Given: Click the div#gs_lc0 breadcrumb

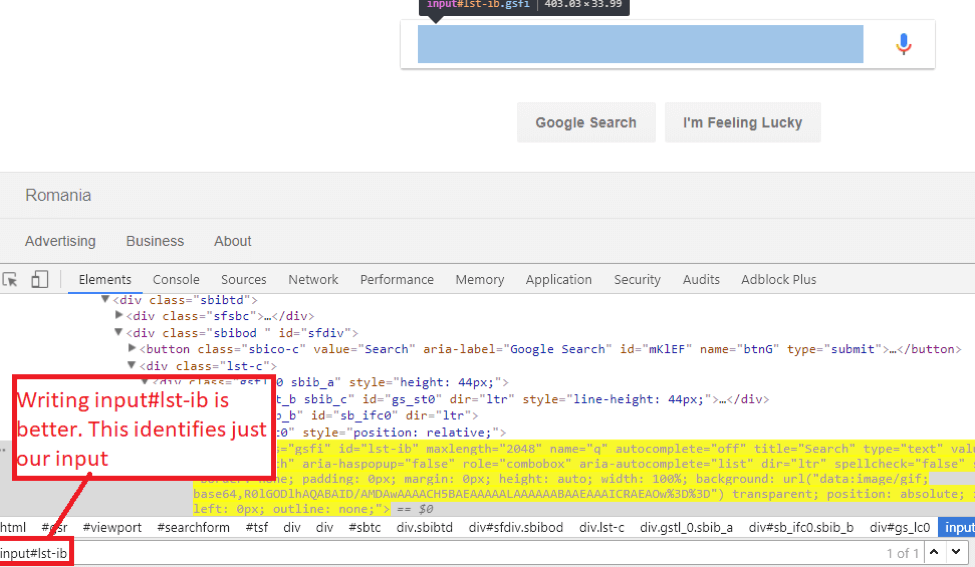Looking at the screenshot, I should [x=900, y=528].
